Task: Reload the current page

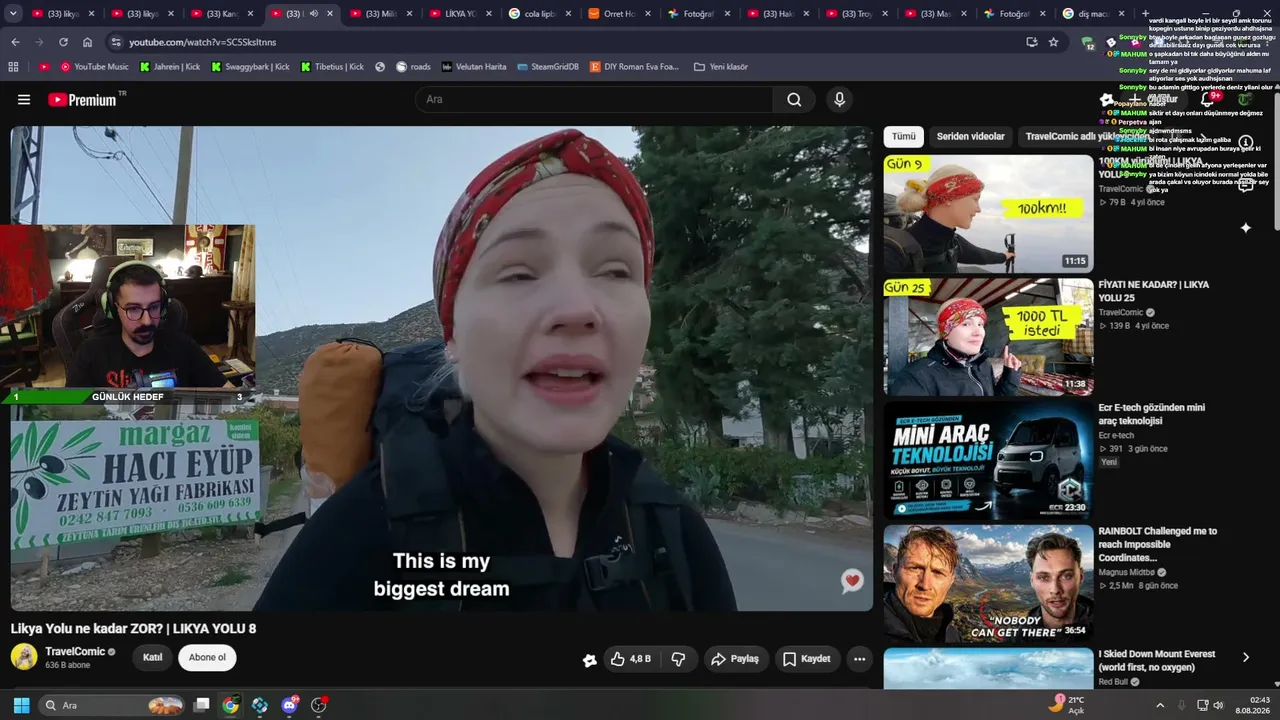Action: 63,42
